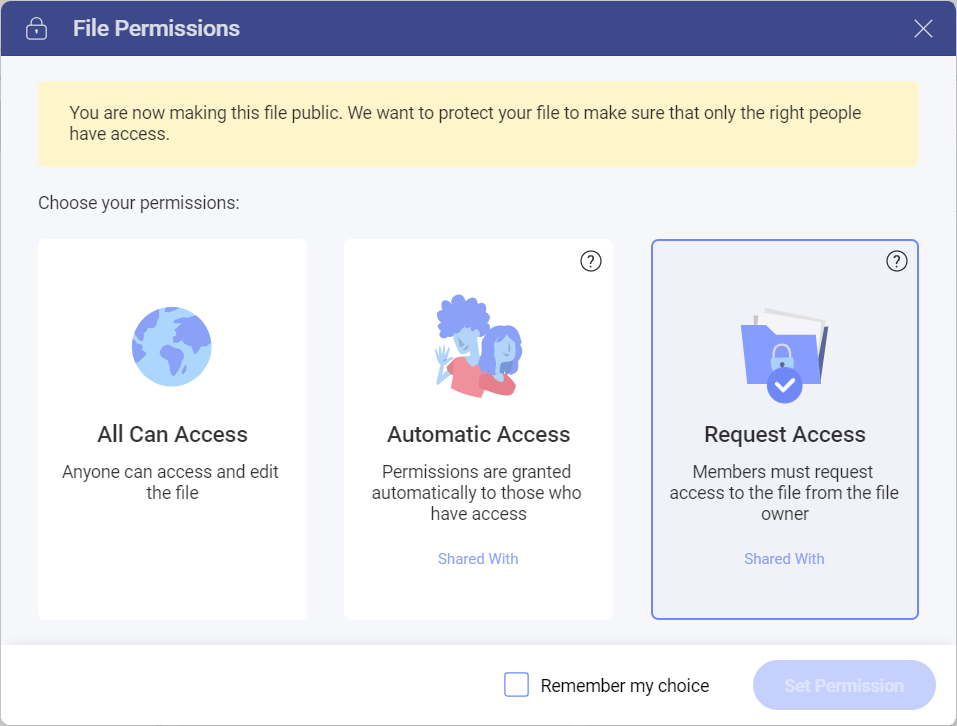The height and width of the screenshot is (726, 957).
Task: Enable Remember my choice
Action: pos(516,684)
